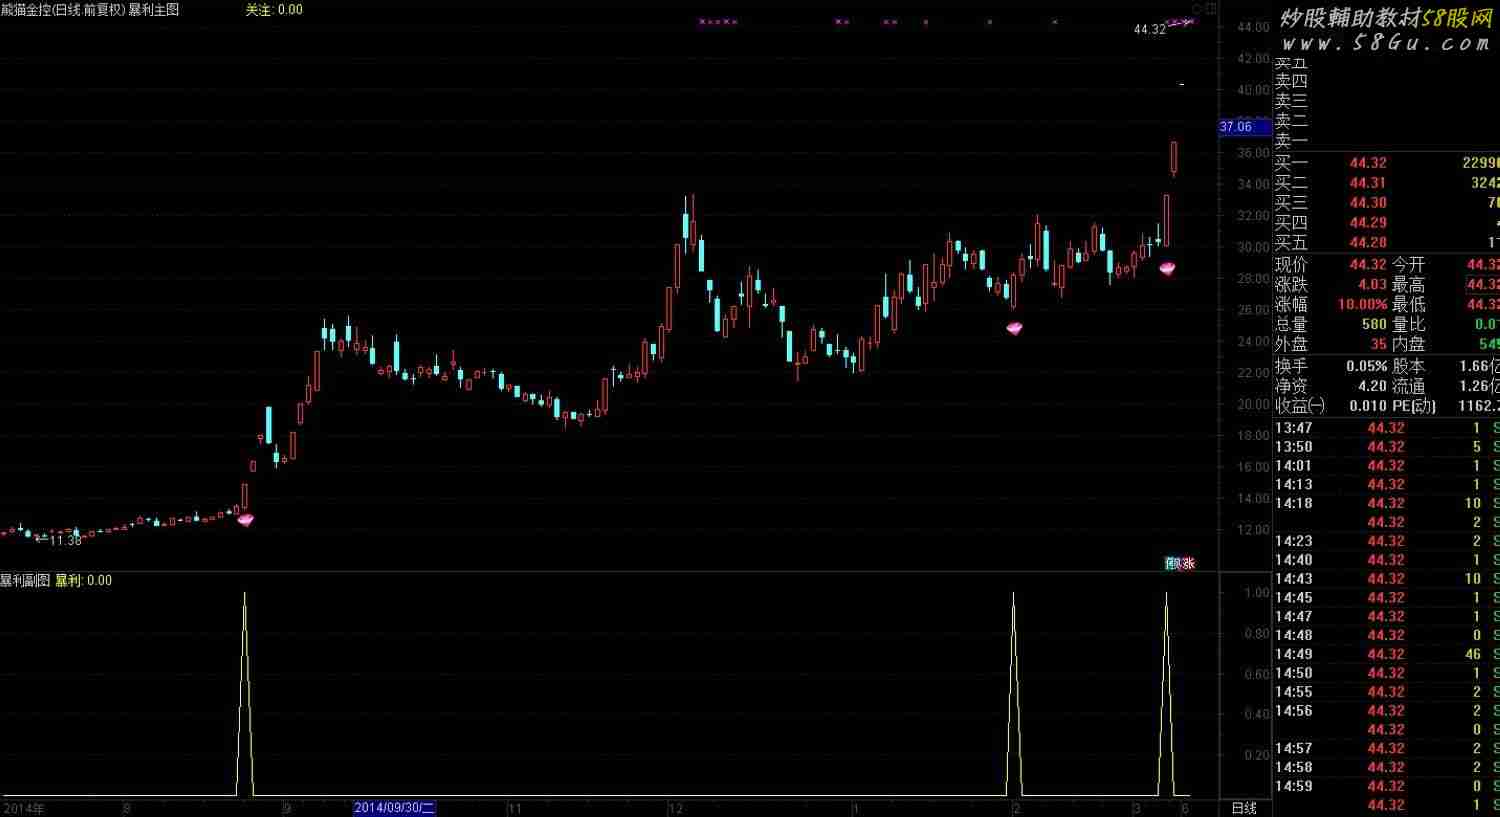Image resolution: width=1500 pixels, height=817 pixels.
Task: Select the 14:40 trade tick row
Action: [1387, 560]
